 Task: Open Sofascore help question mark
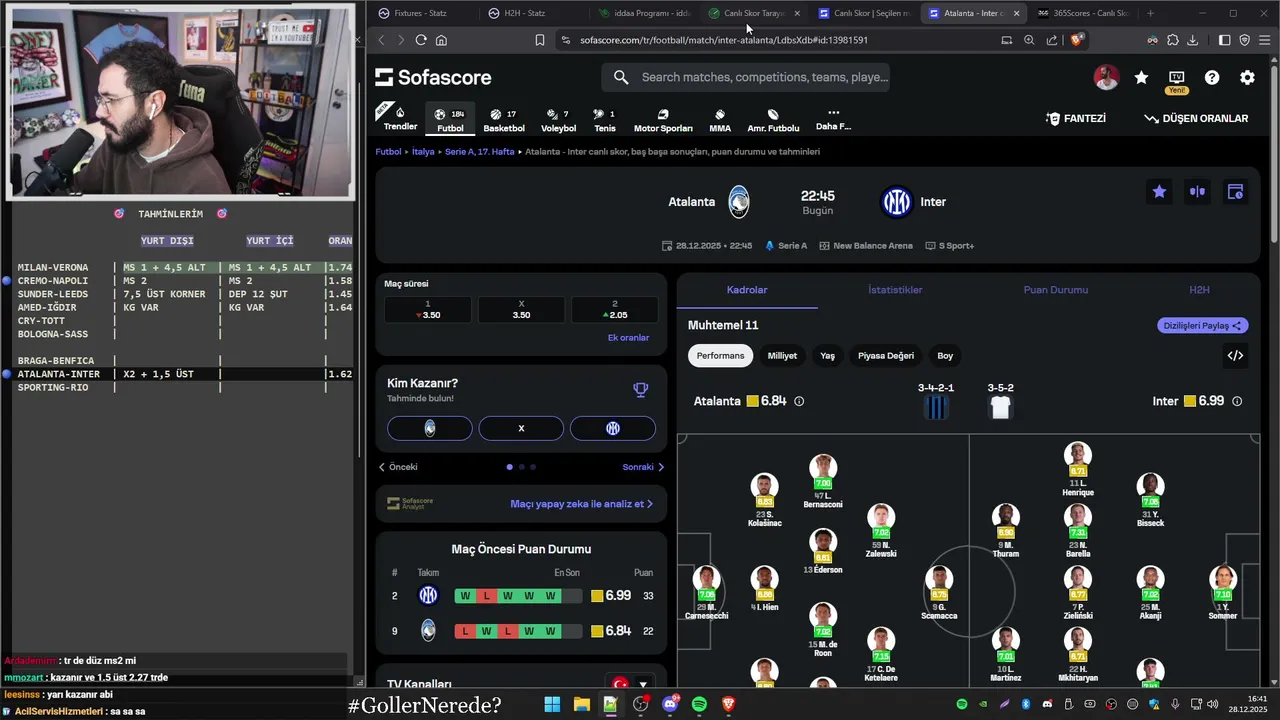[1212, 77]
